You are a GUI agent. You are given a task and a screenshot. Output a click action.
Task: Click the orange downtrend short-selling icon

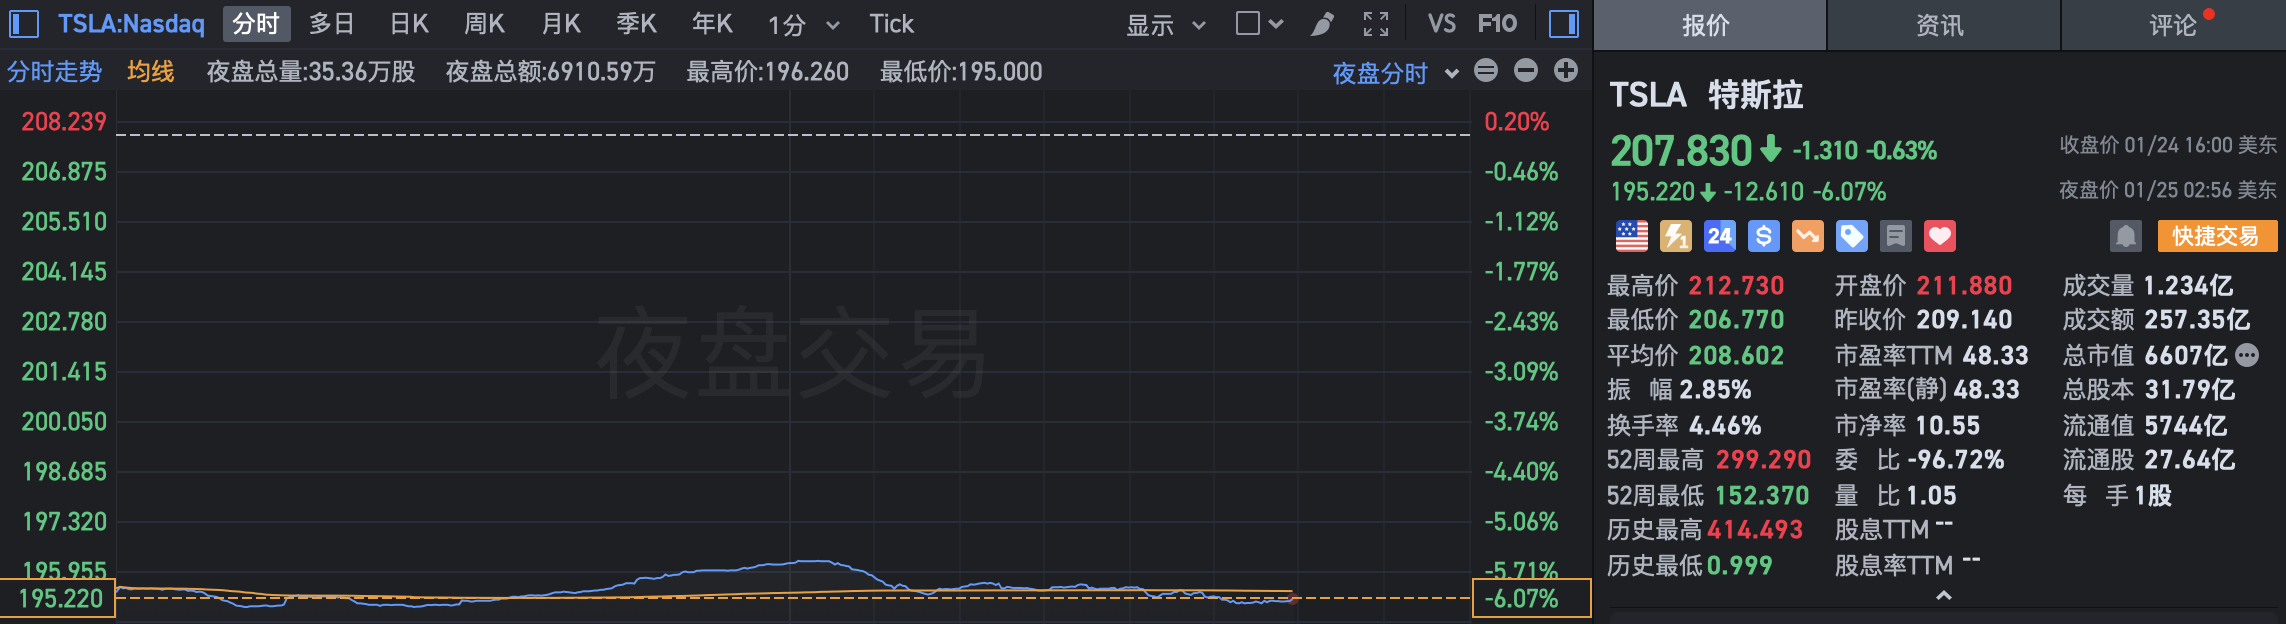click(1808, 236)
